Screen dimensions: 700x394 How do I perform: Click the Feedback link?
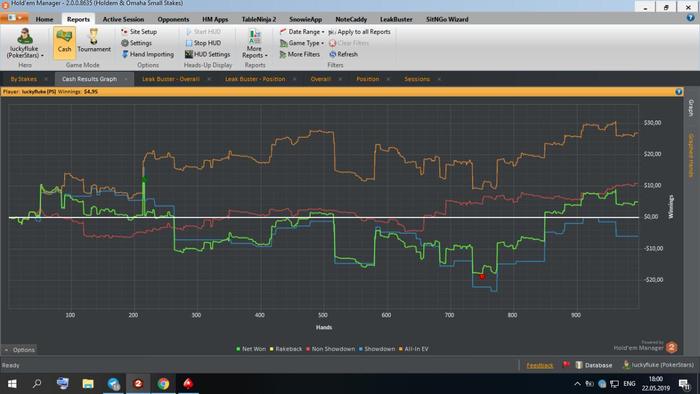pyautogui.click(x=539, y=365)
